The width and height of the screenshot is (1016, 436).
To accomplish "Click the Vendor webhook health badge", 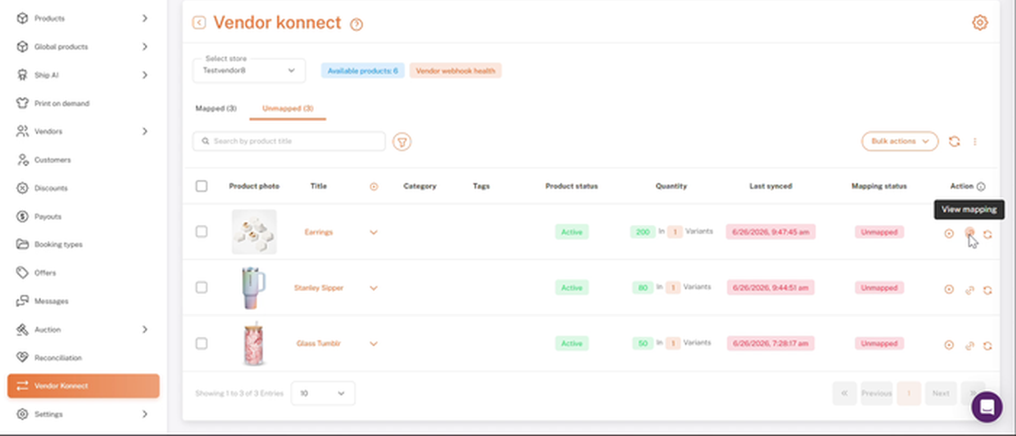I will tap(456, 71).
